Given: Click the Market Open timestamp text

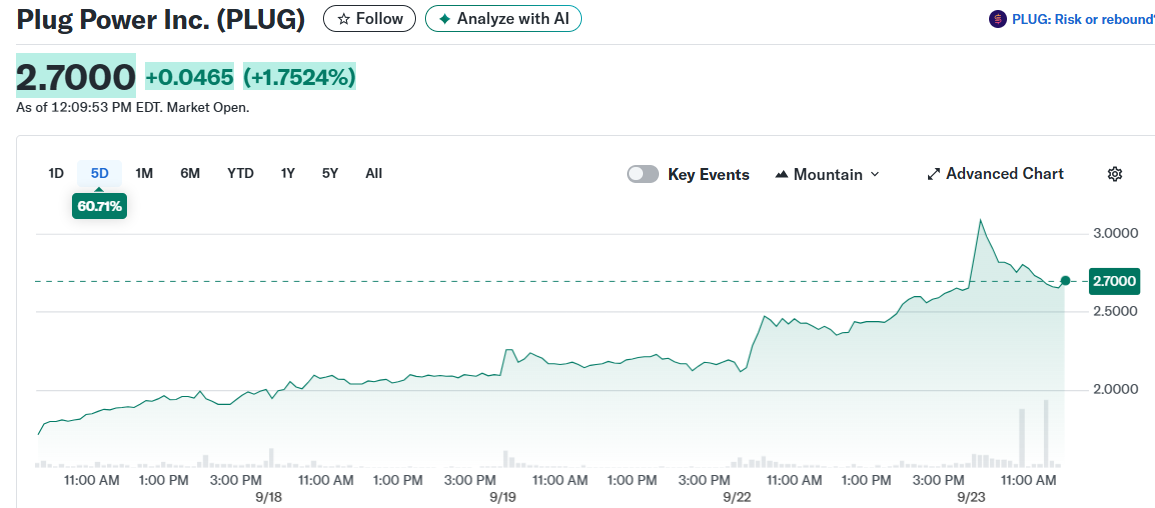Looking at the screenshot, I should pos(133,107).
